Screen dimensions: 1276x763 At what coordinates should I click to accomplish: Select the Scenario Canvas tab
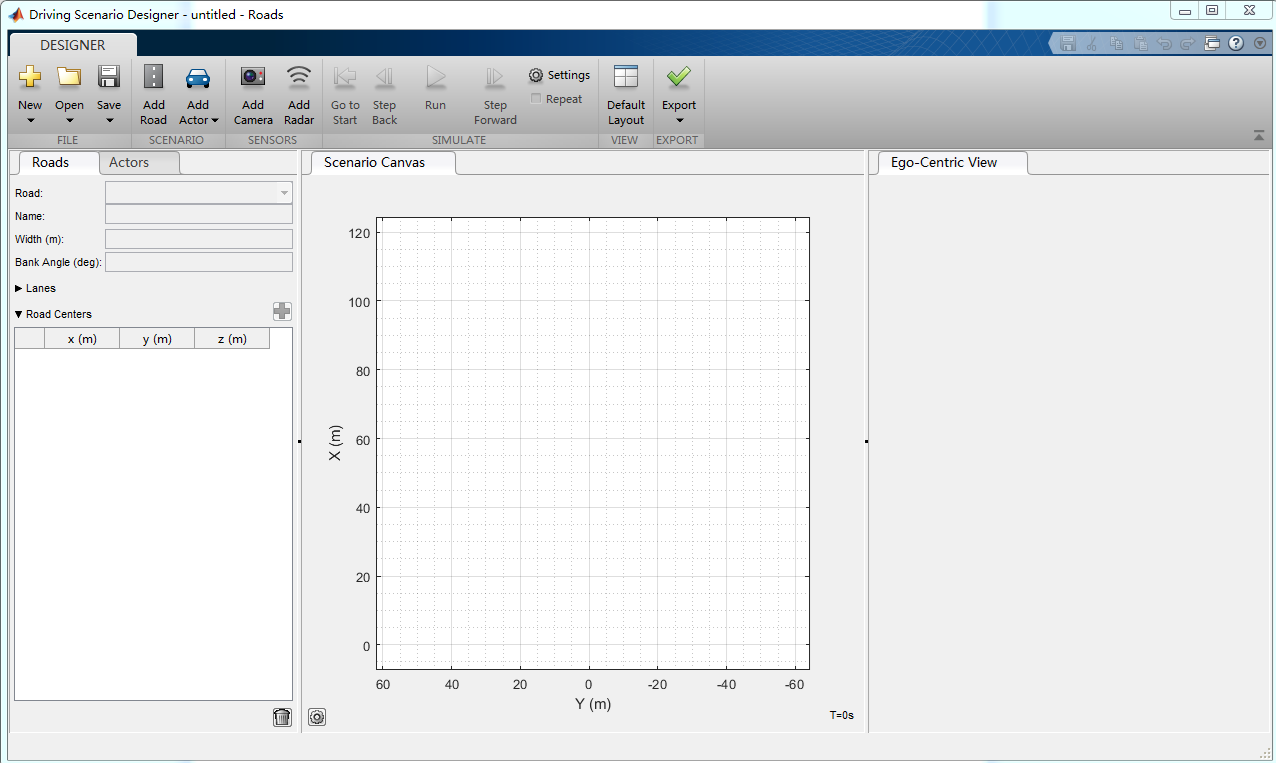pyautogui.click(x=375, y=162)
